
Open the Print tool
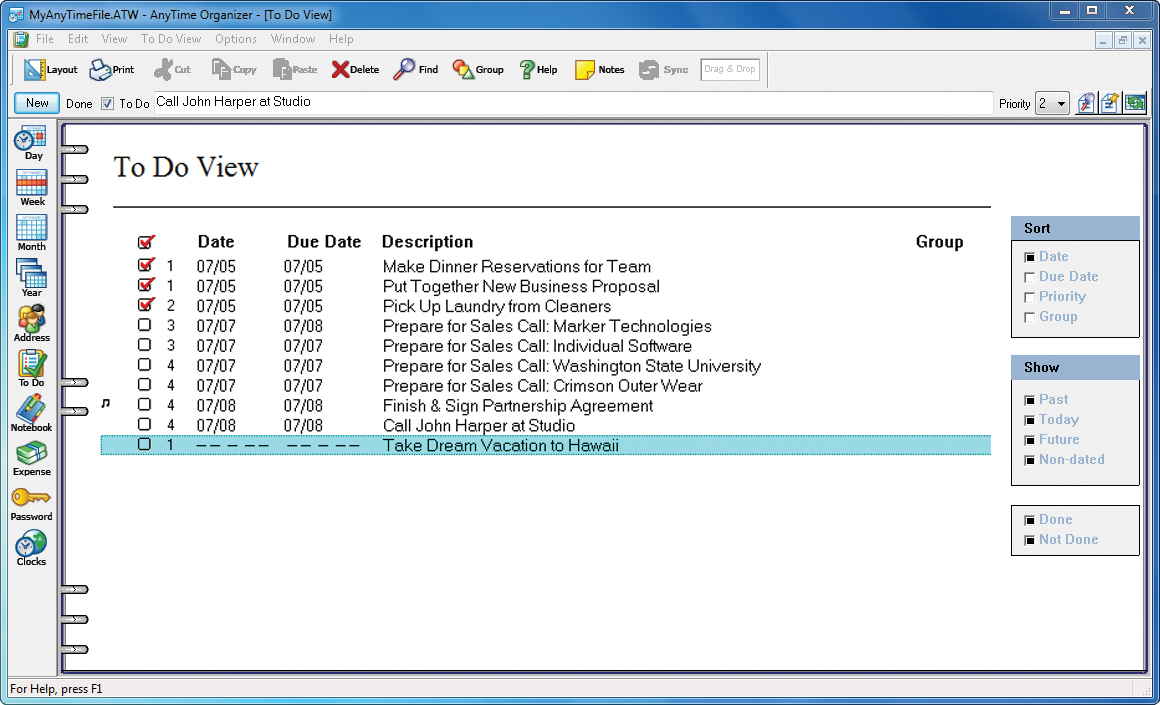[111, 69]
